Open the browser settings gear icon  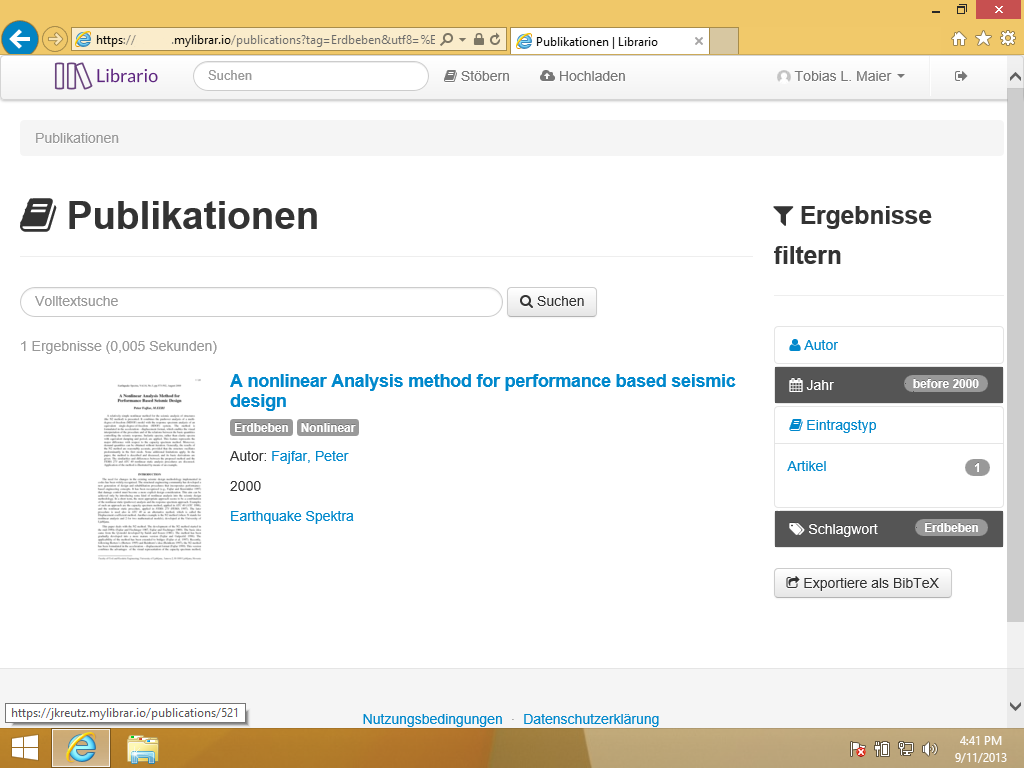[1007, 39]
